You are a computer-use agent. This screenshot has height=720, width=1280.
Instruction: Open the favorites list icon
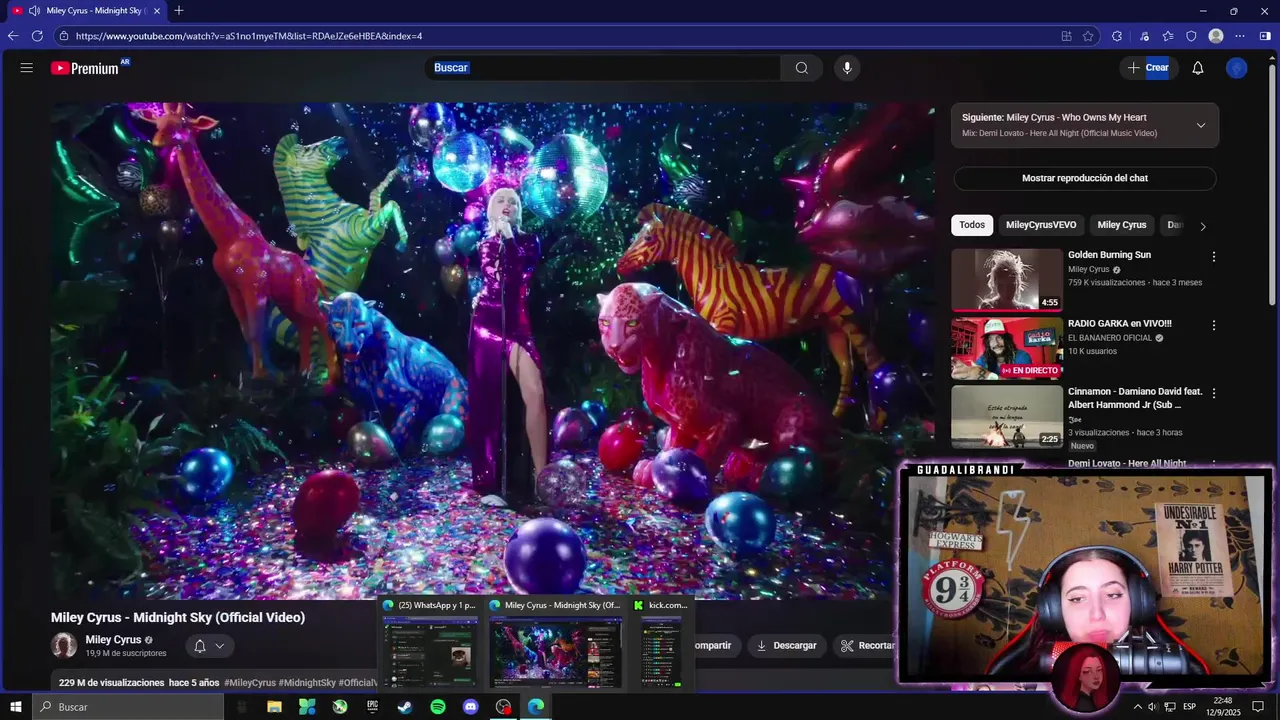[1168, 36]
